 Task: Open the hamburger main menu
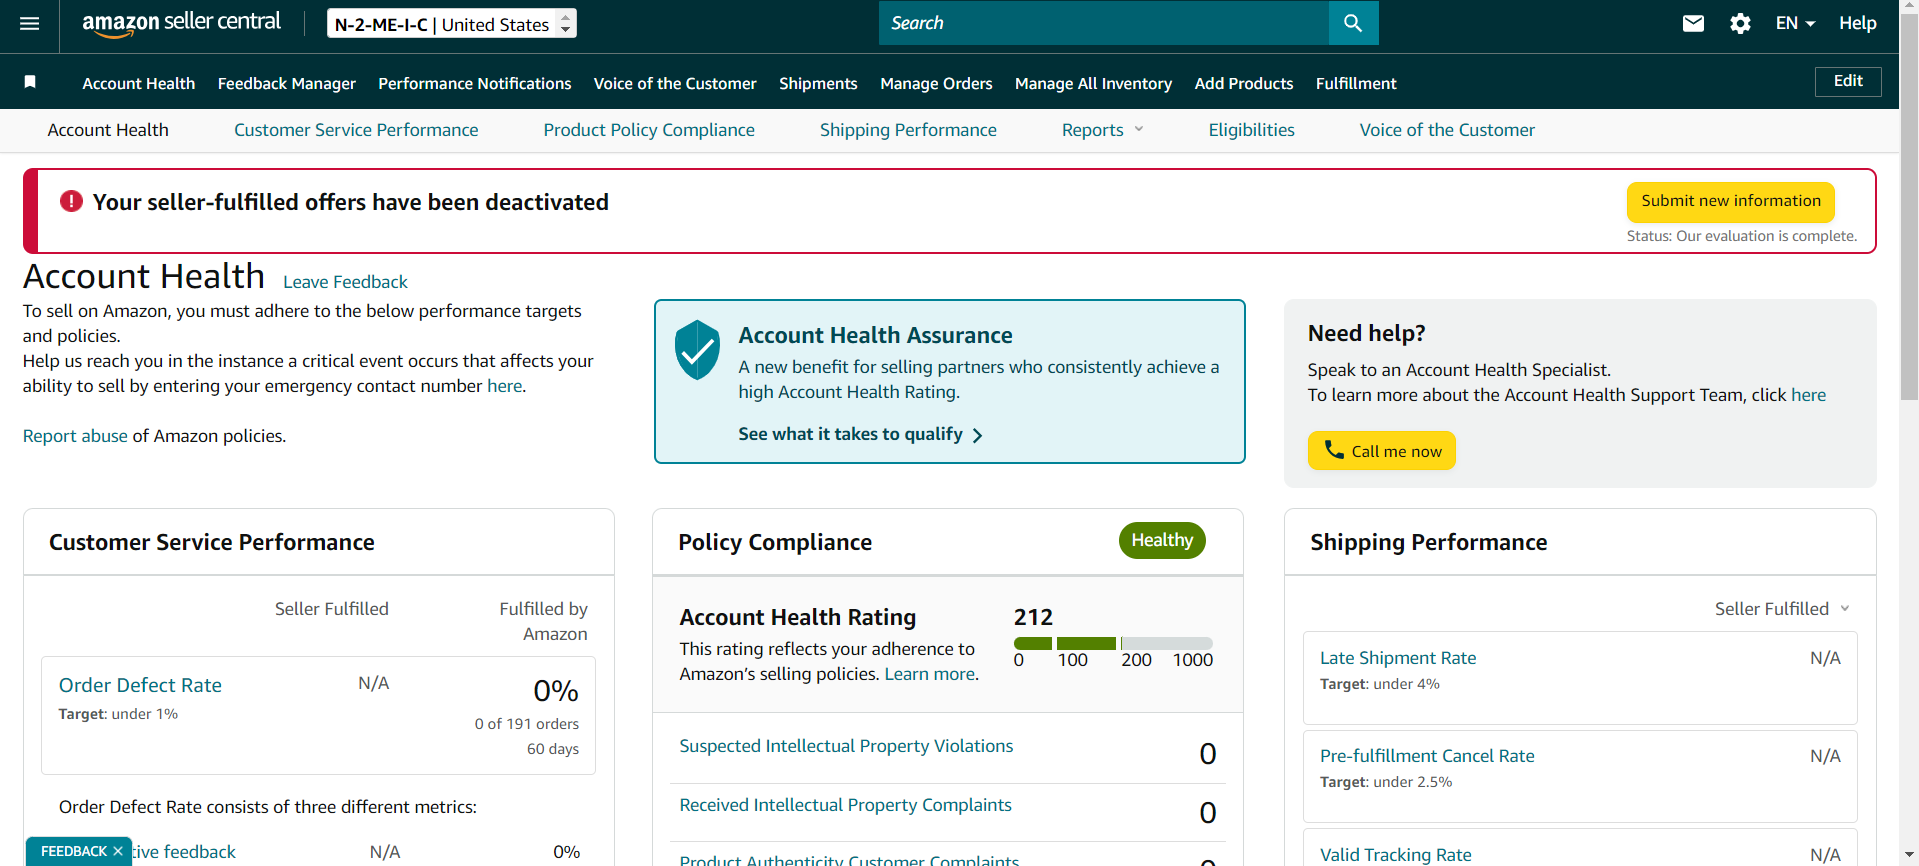tap(30, 24)
